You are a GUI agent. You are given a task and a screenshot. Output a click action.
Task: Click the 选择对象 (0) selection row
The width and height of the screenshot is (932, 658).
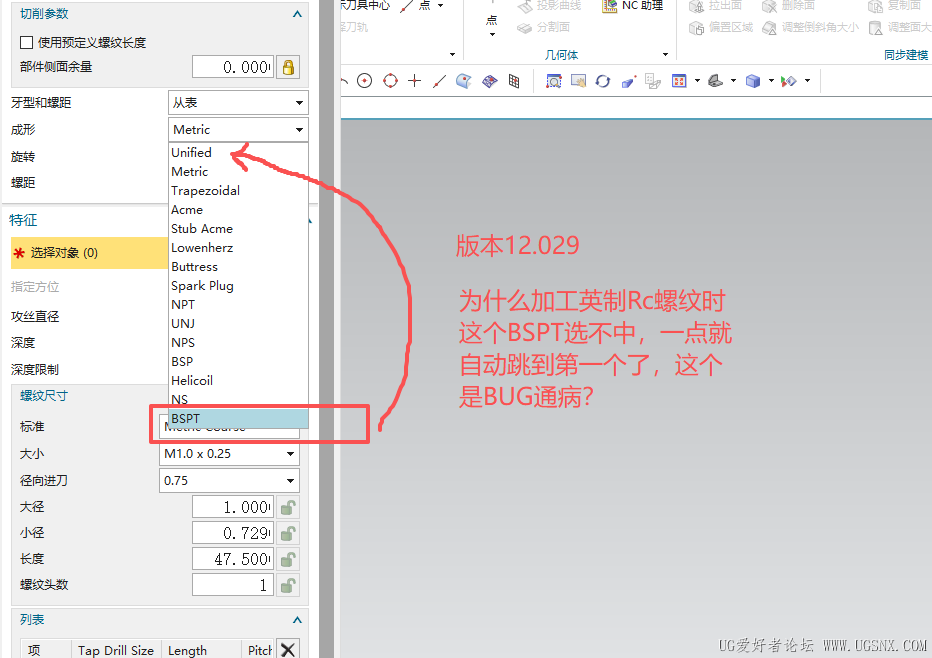click(90, 253)
